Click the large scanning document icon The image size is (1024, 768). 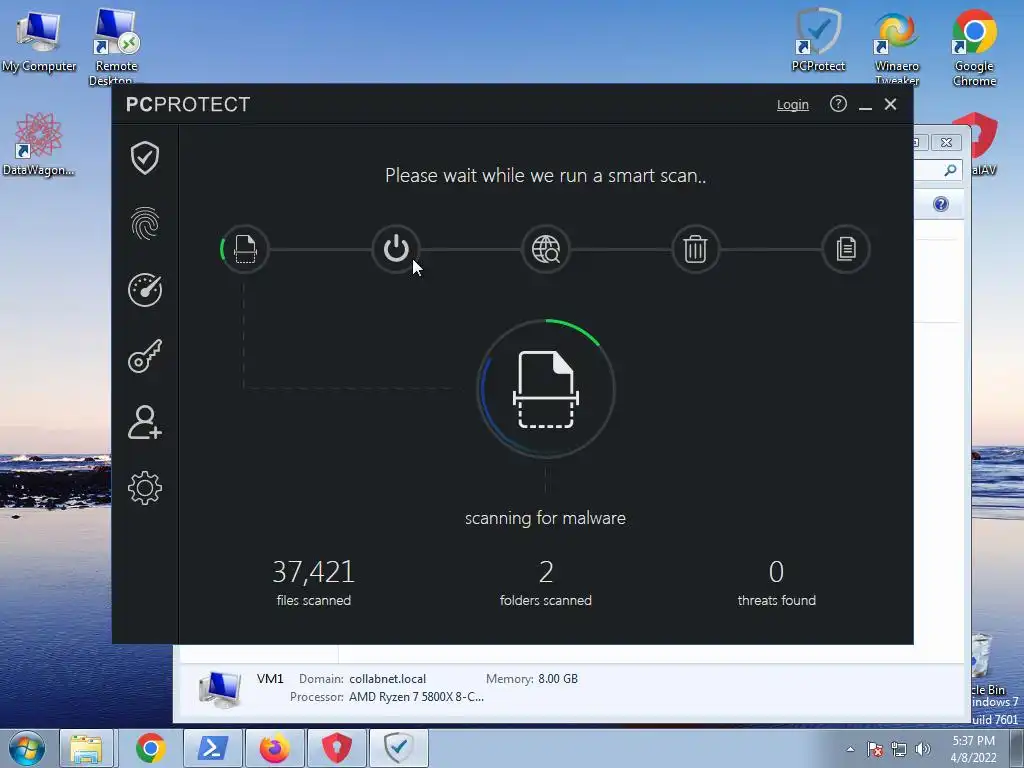pyautogui.click(x=546, y=389)
